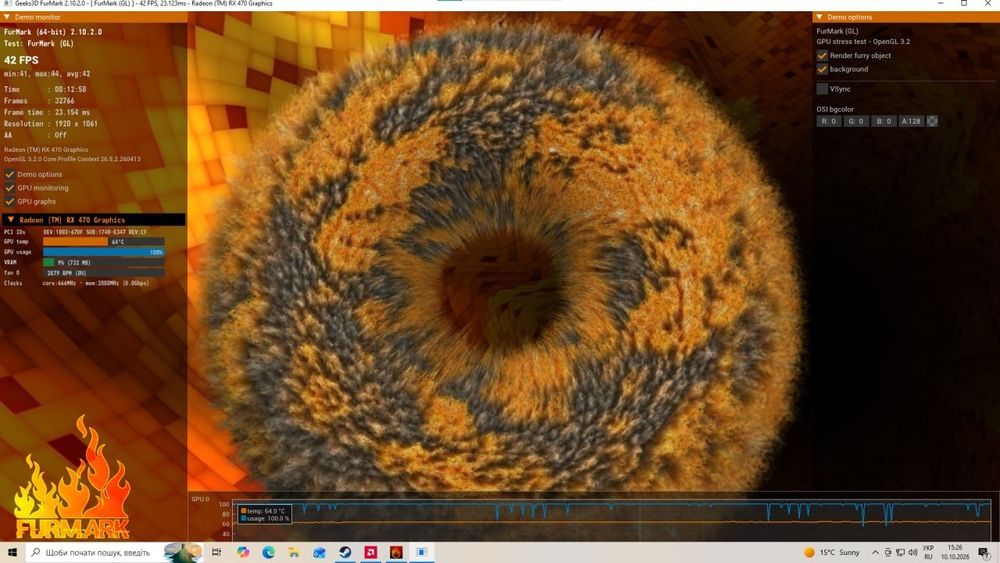
Task: Click the A:128 alpha field
Action: pyautogui.click(x=911, y=121)
